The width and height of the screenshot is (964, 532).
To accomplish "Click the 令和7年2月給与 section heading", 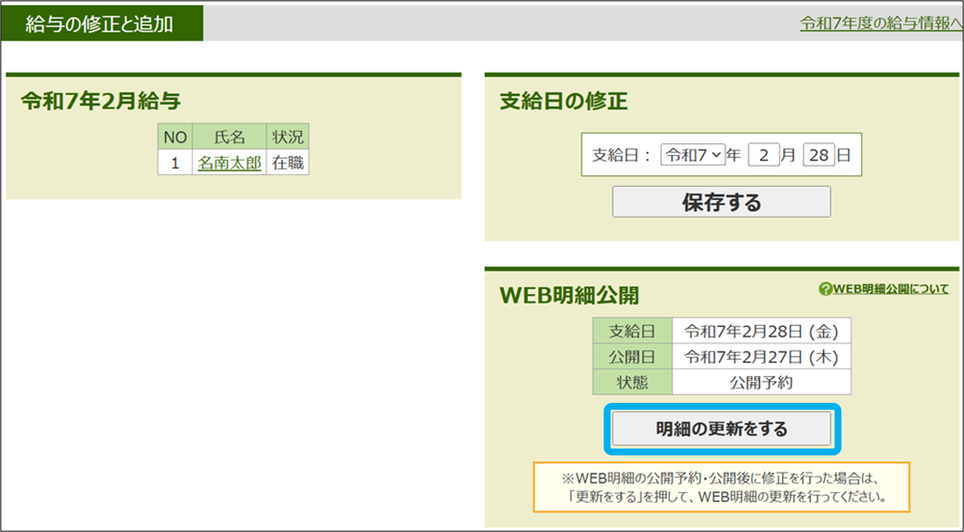I will tap(100, 100).
